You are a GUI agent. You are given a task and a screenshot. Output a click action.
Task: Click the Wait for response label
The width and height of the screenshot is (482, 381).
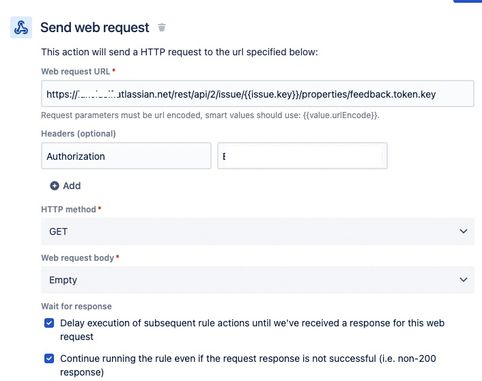click(x=76, y=306)
